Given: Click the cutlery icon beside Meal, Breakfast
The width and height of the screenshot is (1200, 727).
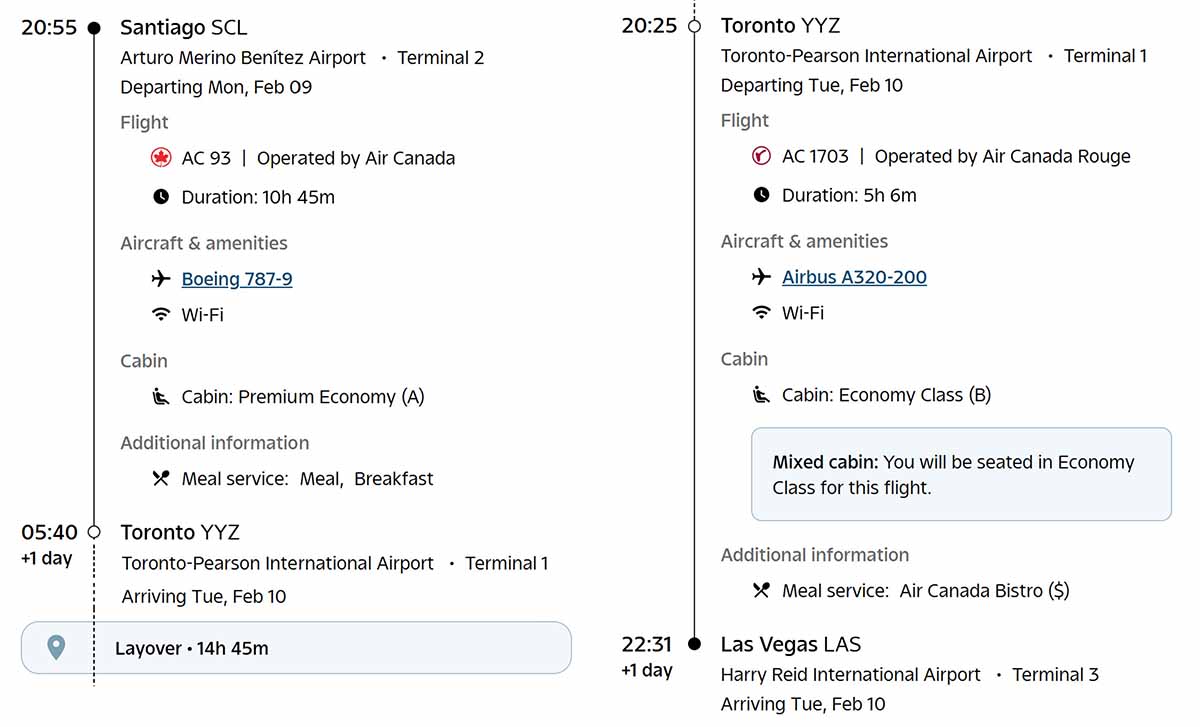Looking at the screenshot, I should click(x=161, y=479).
